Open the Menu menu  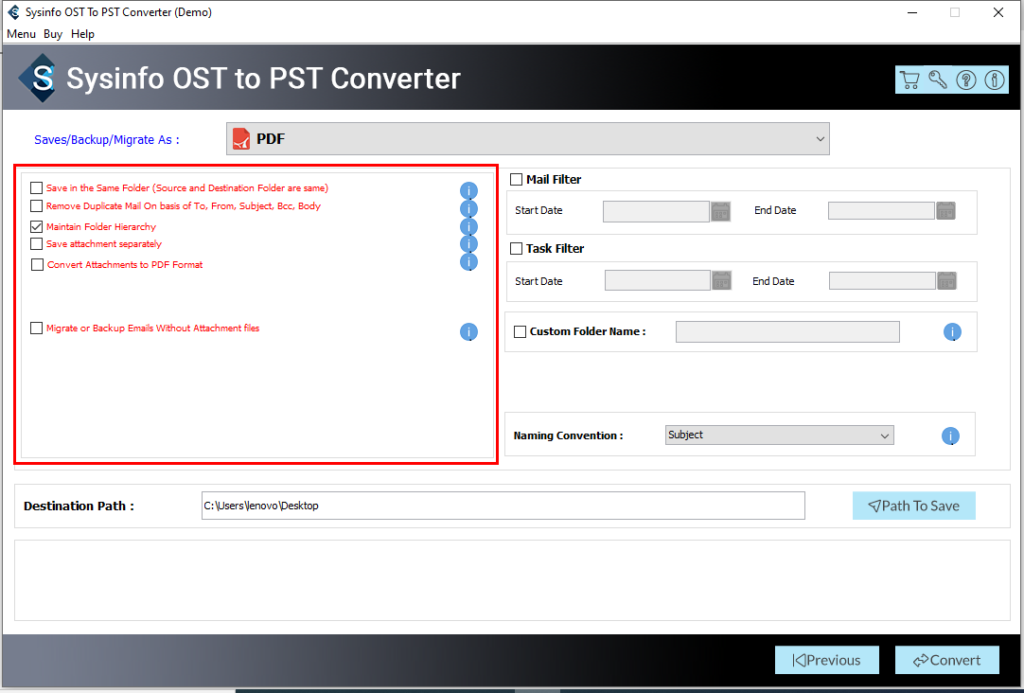pyautogui.click(x=21, y=34)
